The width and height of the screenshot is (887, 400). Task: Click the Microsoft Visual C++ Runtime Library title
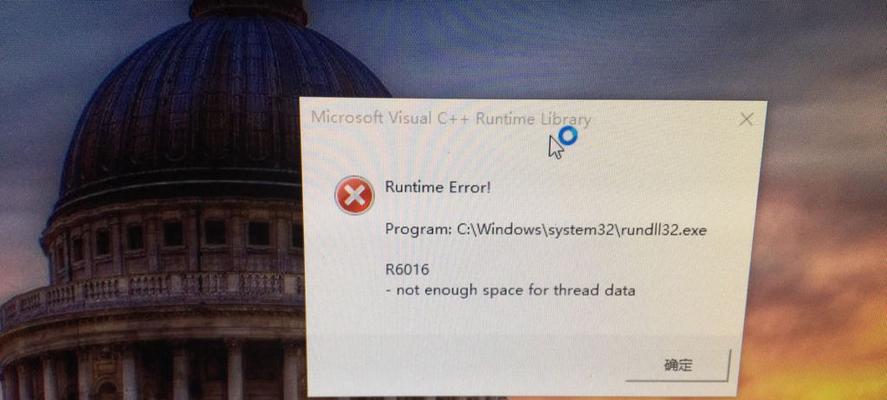tap(451, 118)
